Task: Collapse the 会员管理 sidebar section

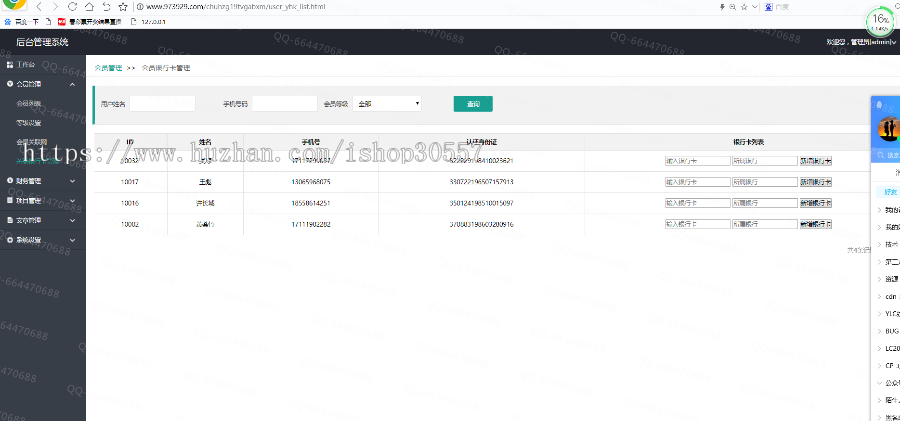Action: [42, 84]
